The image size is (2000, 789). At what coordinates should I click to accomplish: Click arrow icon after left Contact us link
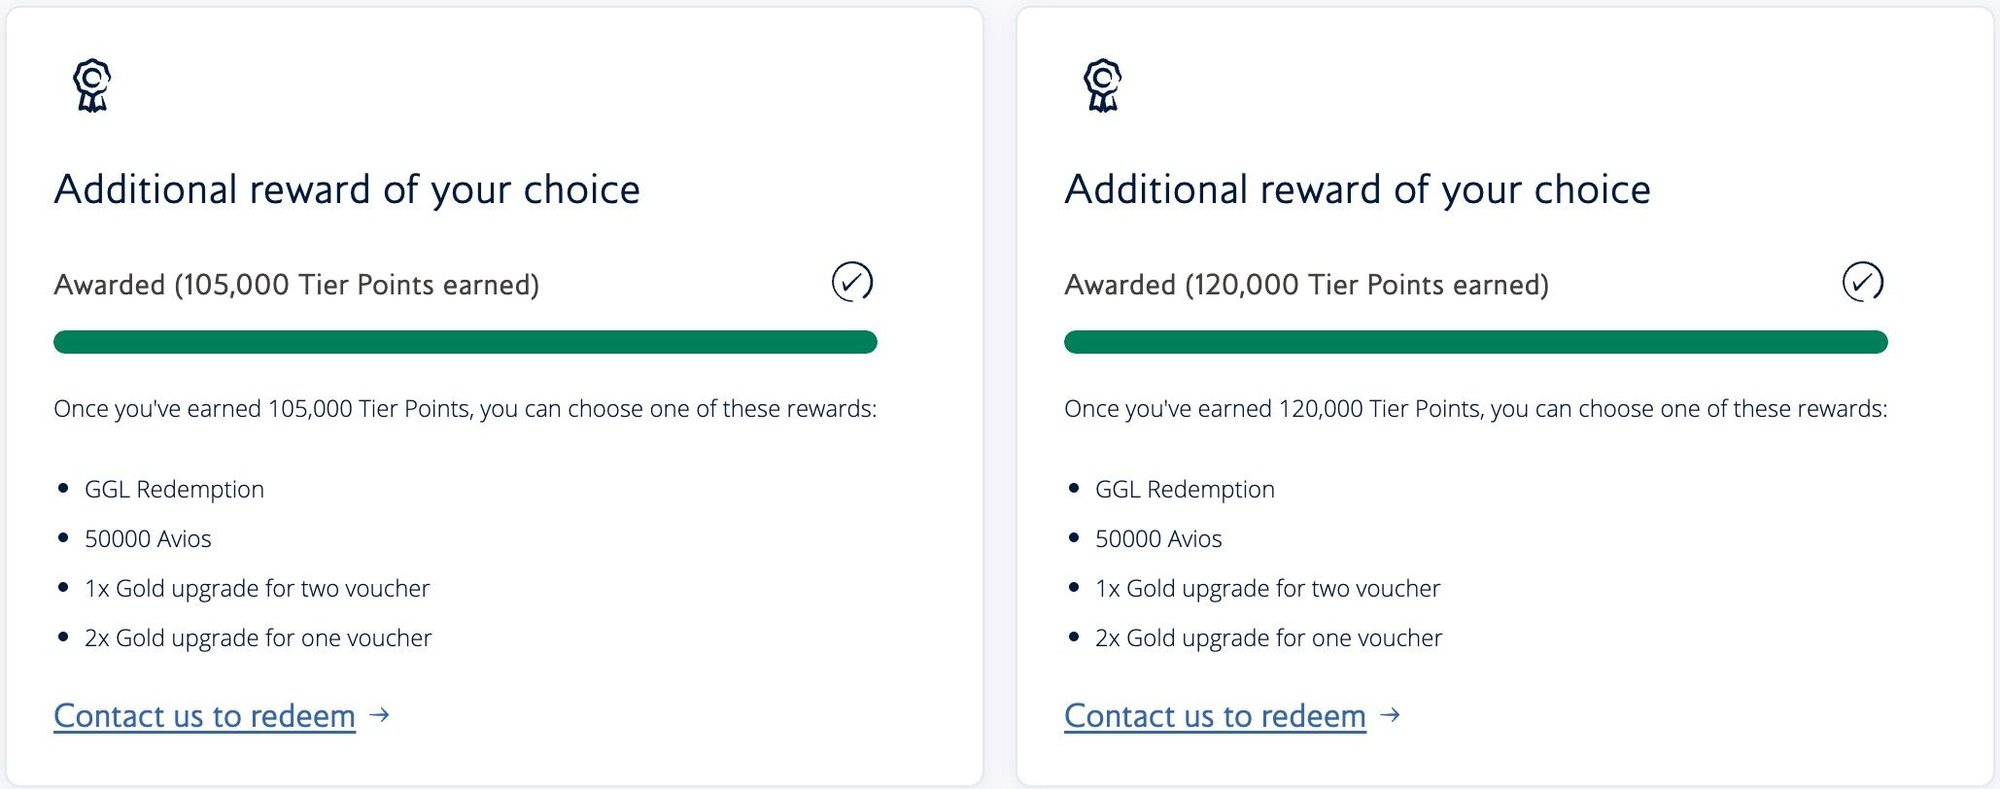[379, 715]
